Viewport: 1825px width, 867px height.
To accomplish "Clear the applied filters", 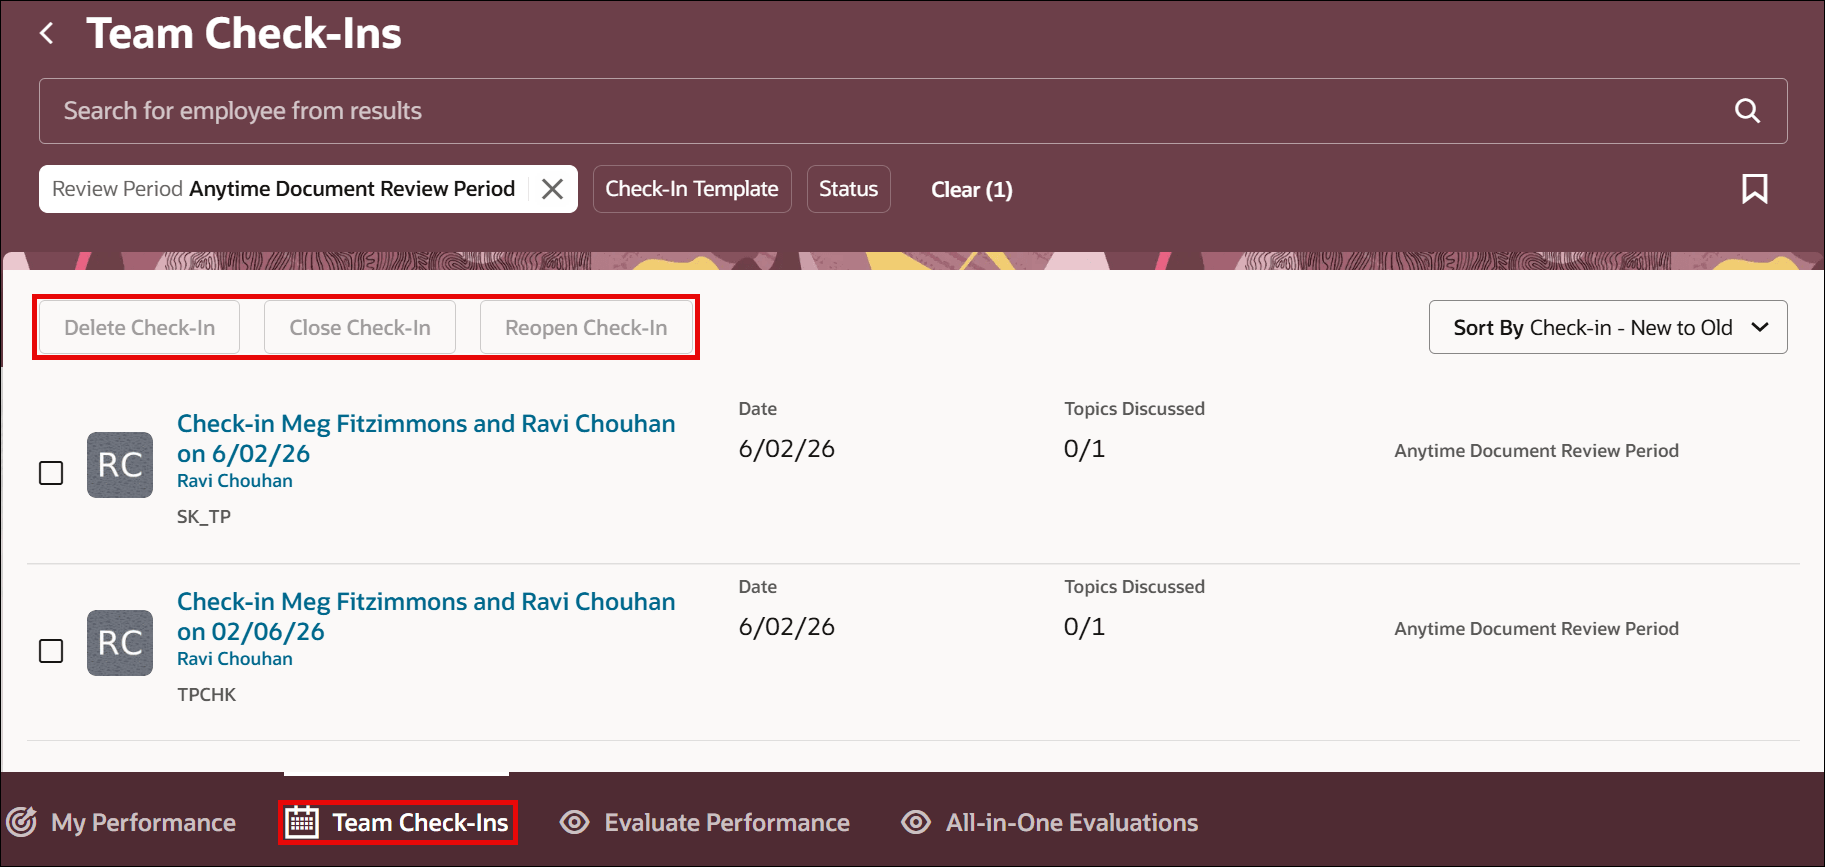I will [x=971, y=189].
